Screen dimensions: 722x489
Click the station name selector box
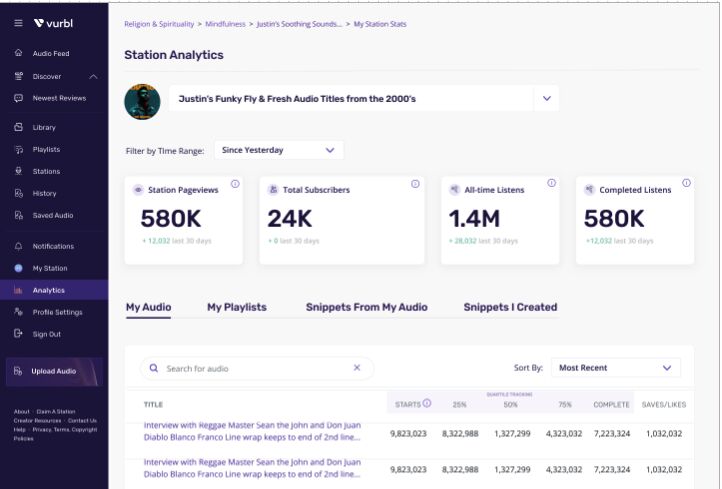tap(364, 98)
